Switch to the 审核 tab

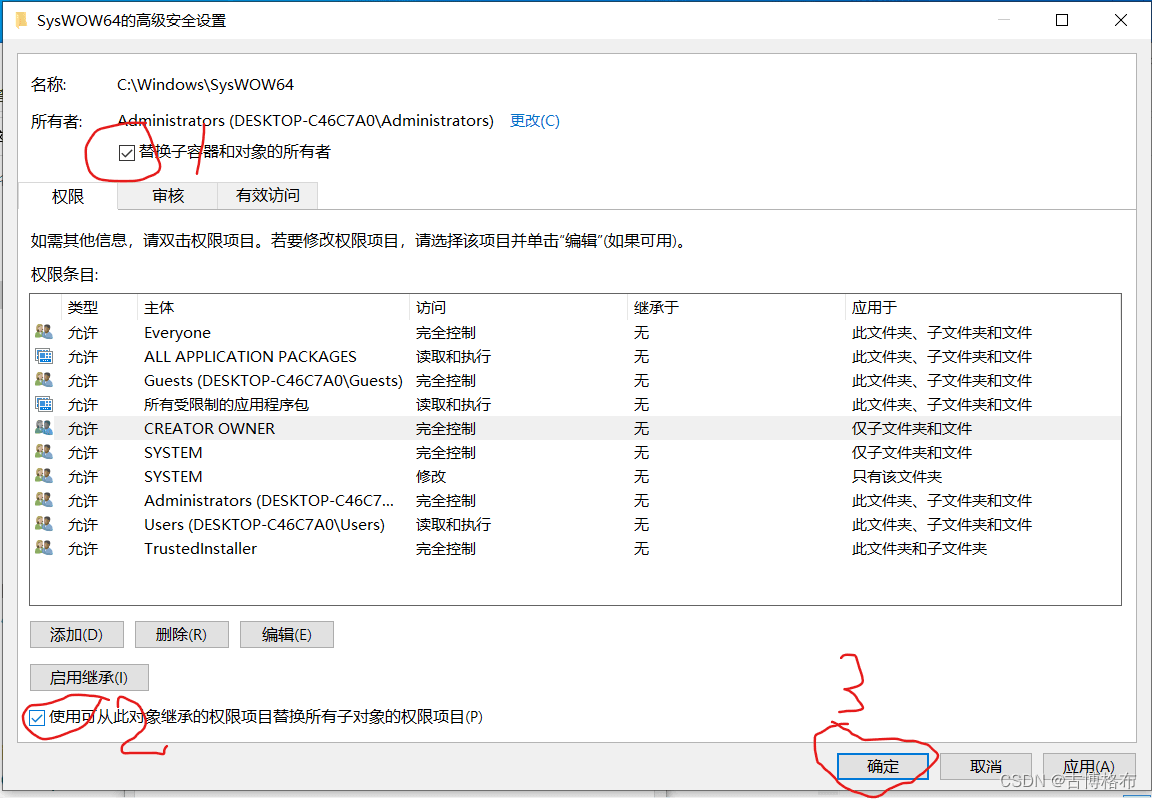168,196
